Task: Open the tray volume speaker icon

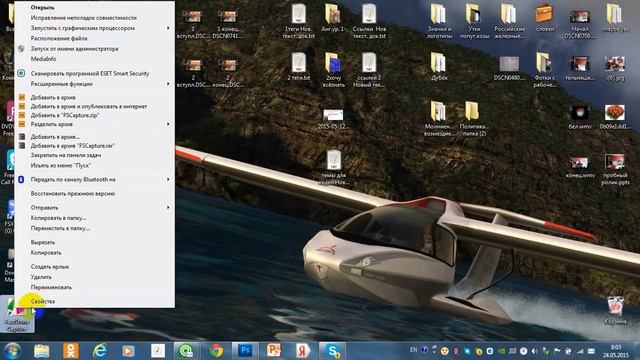Action: click(x=534, y=351)
